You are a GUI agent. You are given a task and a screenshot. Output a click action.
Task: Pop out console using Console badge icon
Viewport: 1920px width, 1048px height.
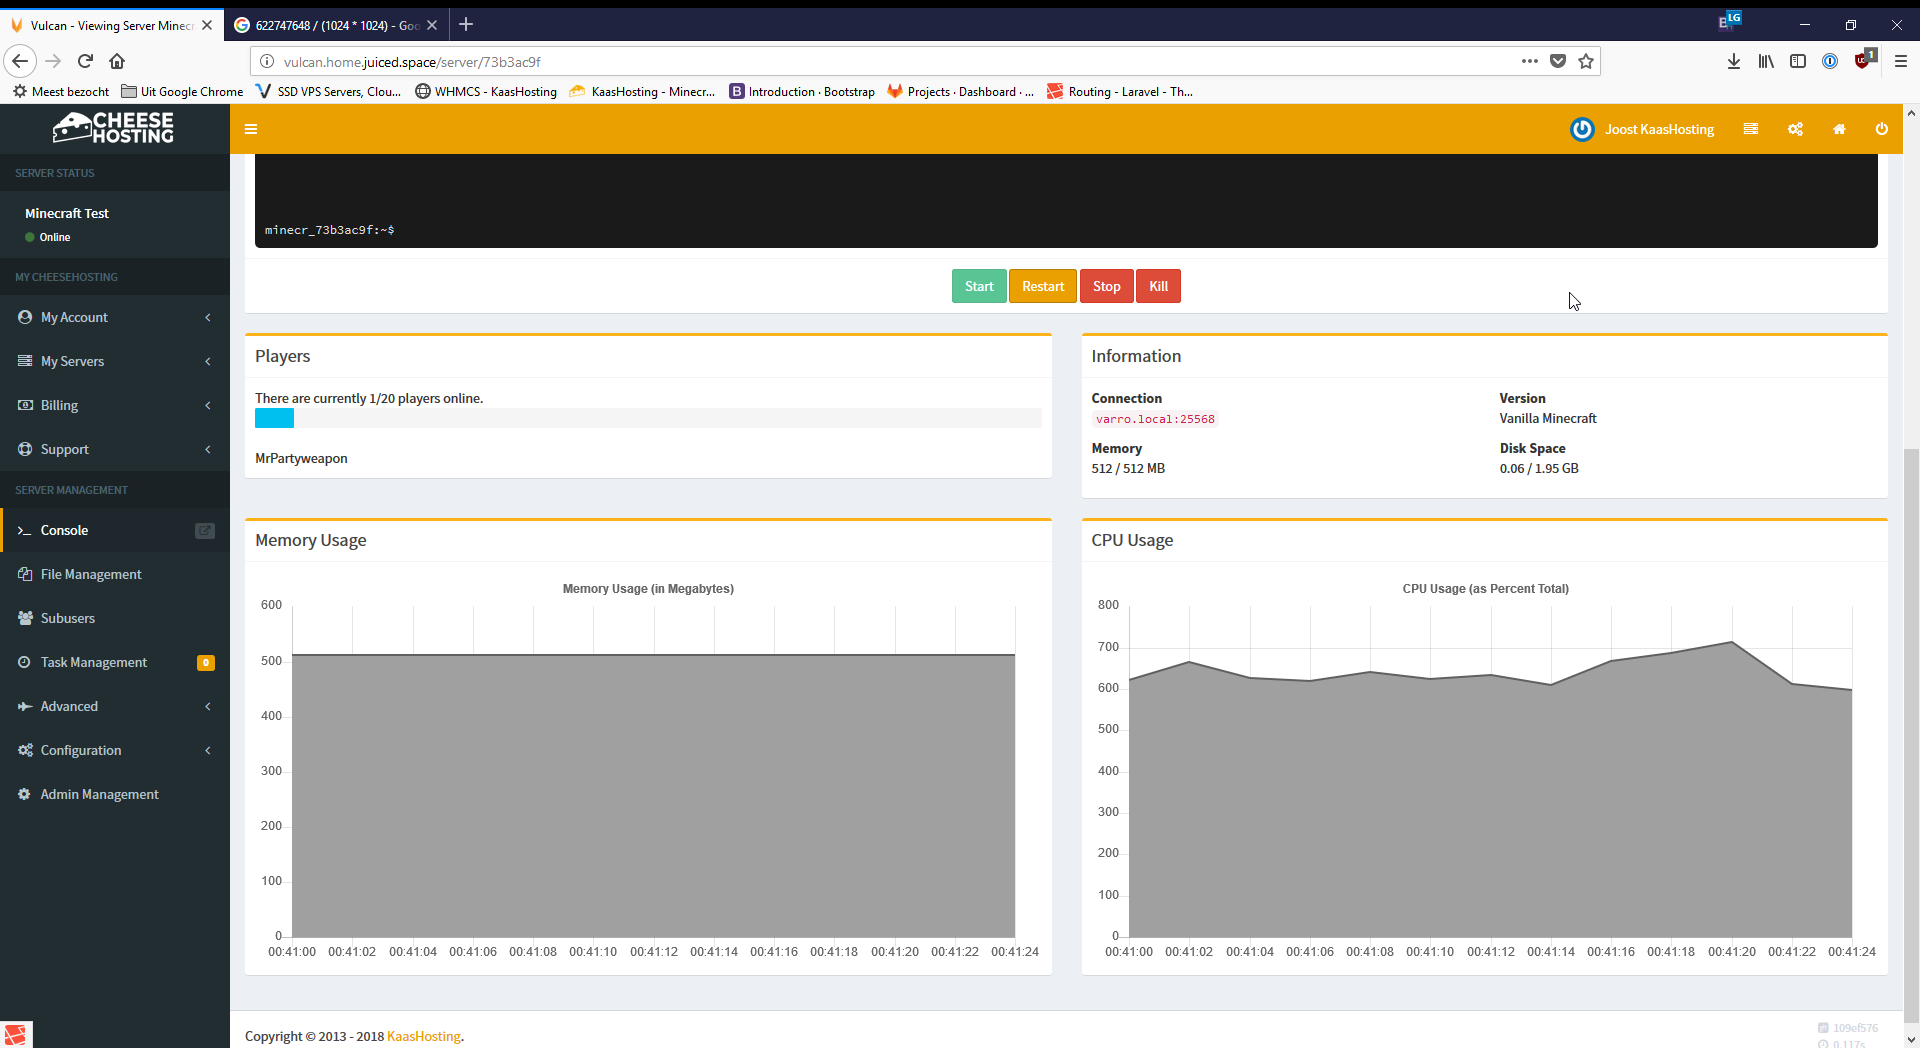(x=205, y=531)
